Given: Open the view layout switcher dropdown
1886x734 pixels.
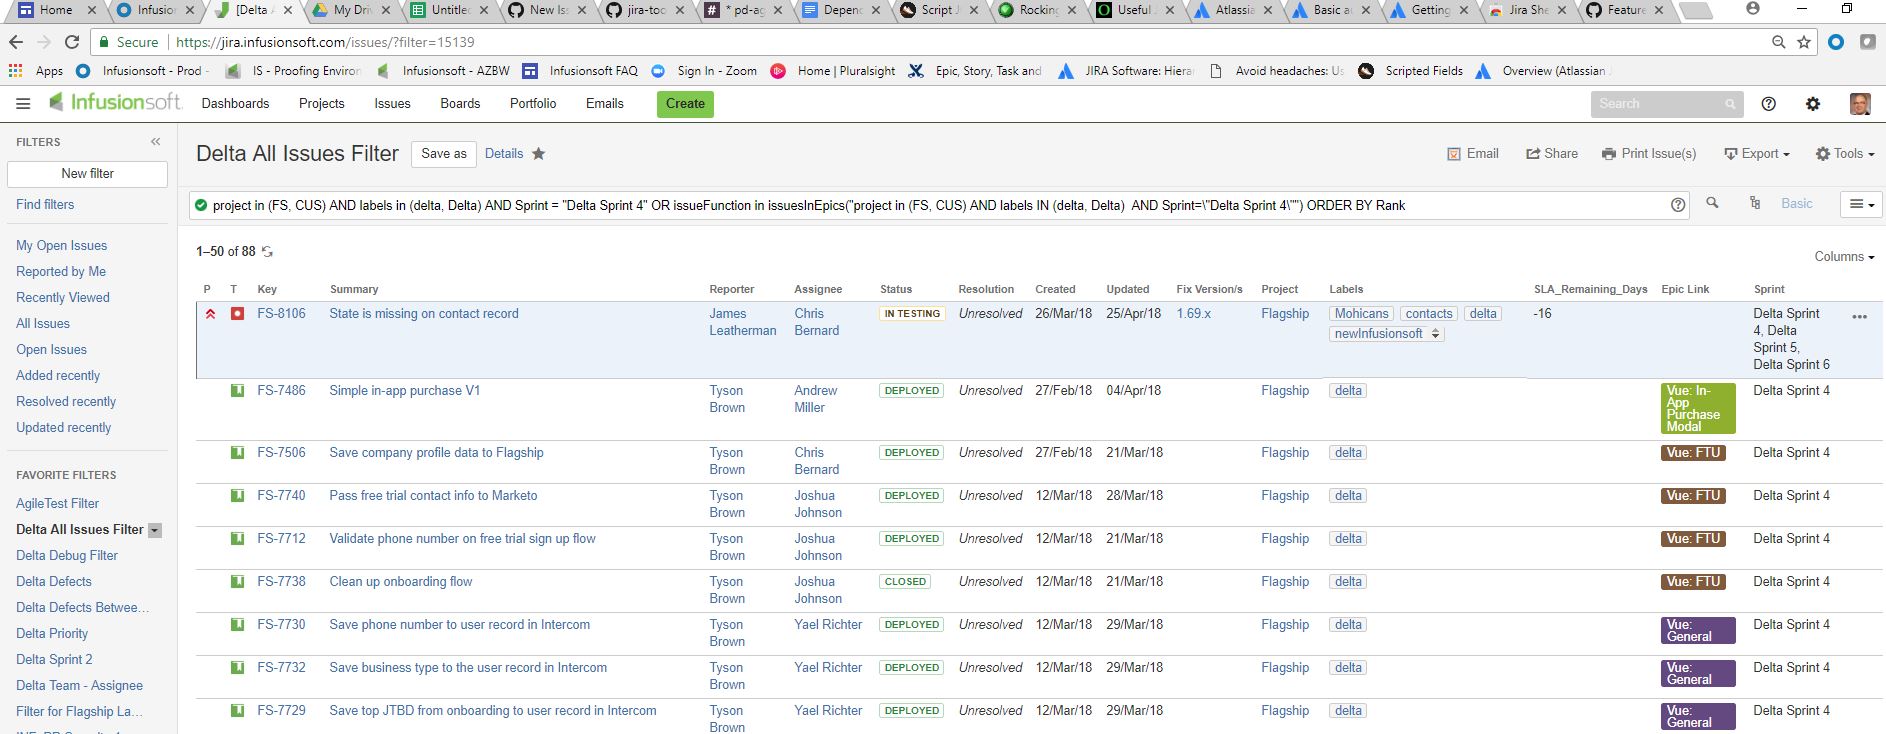Looking at the screenshot, I should [1861, 204].
